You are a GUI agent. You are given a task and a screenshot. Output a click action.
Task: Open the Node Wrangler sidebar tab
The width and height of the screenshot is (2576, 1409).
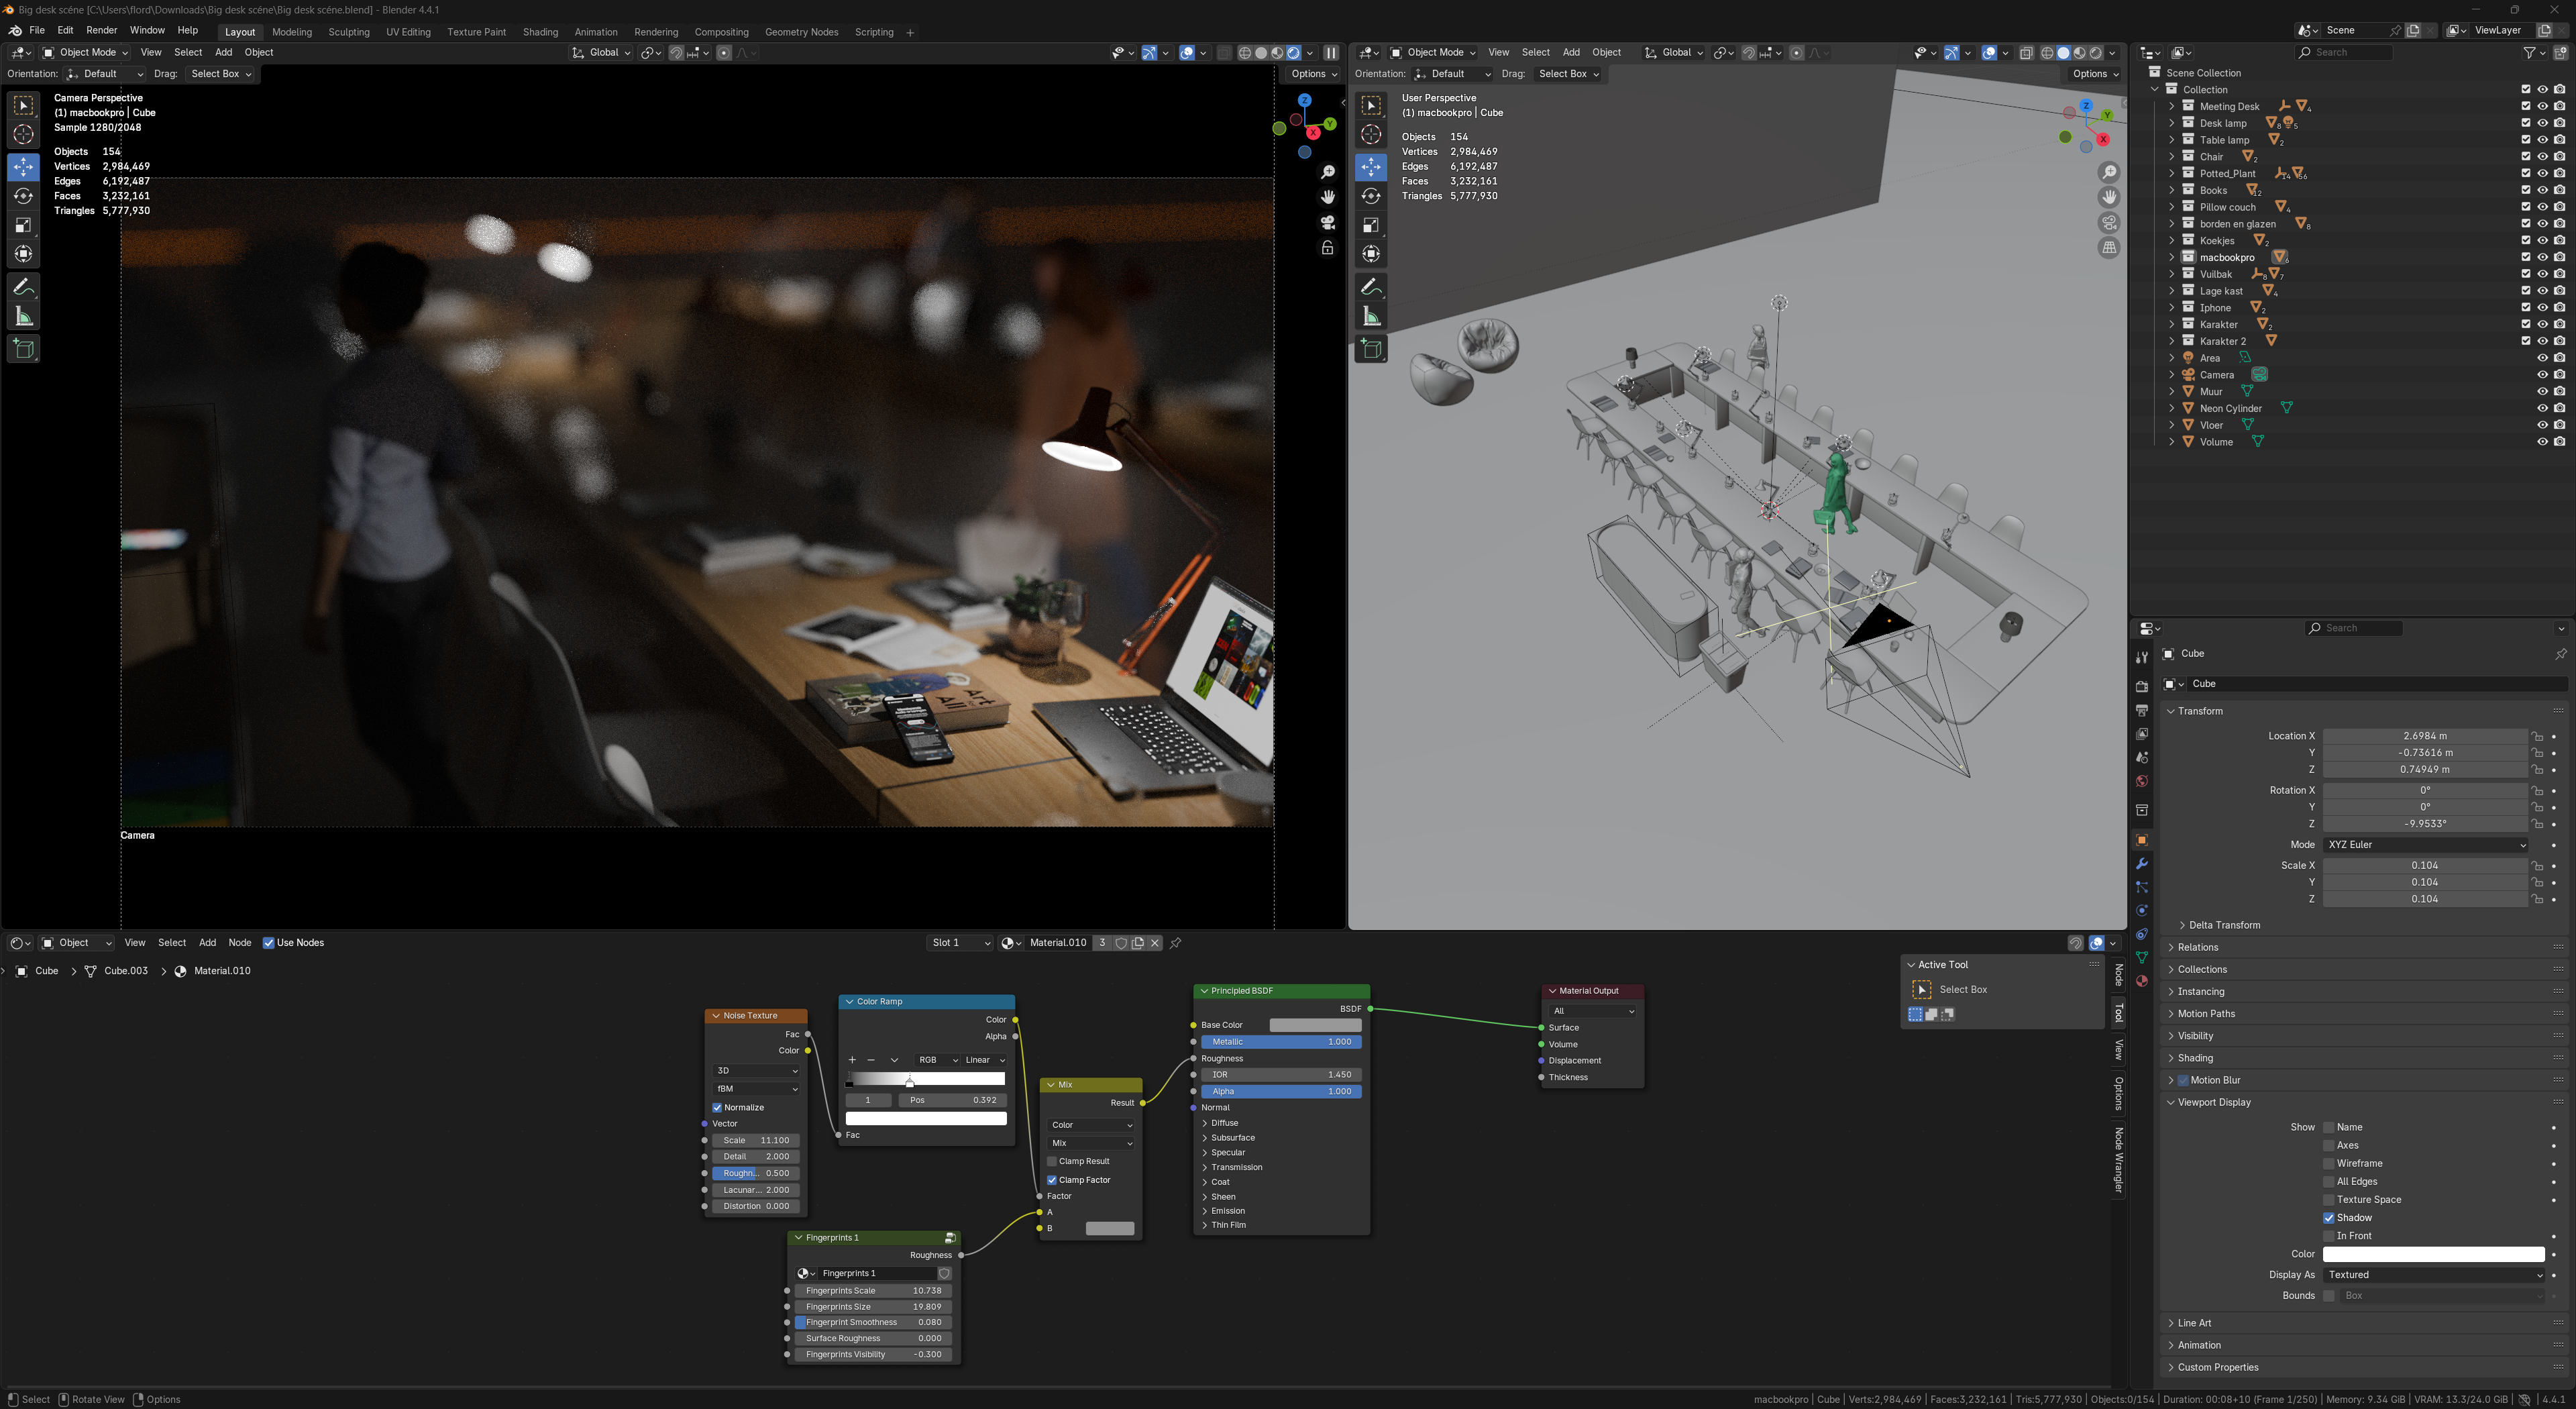point(2118,1159)
